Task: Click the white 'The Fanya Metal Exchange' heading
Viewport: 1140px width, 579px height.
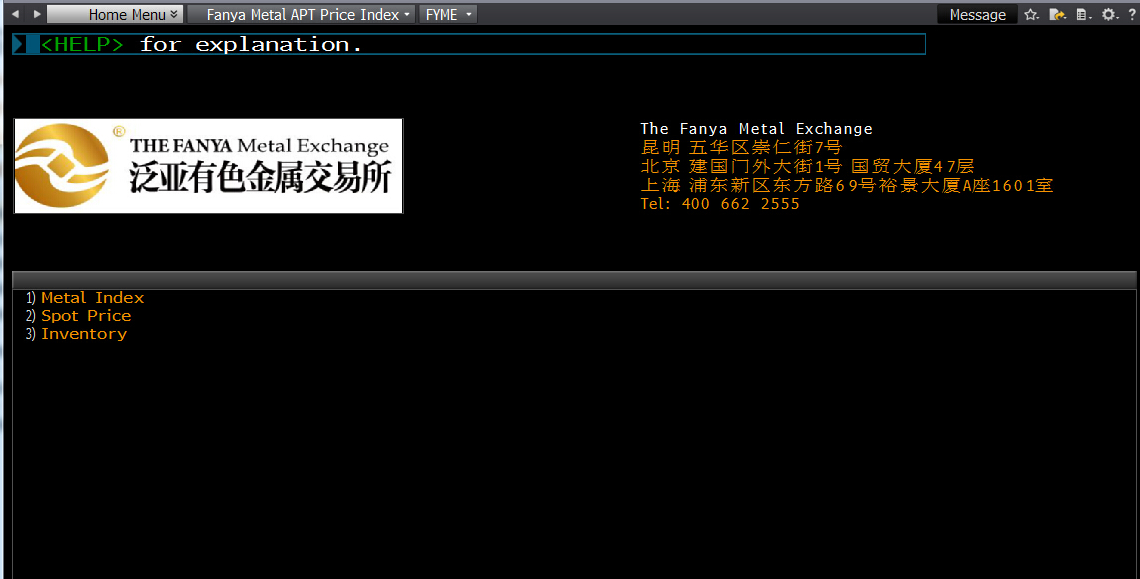Action: tap(756, 129)
